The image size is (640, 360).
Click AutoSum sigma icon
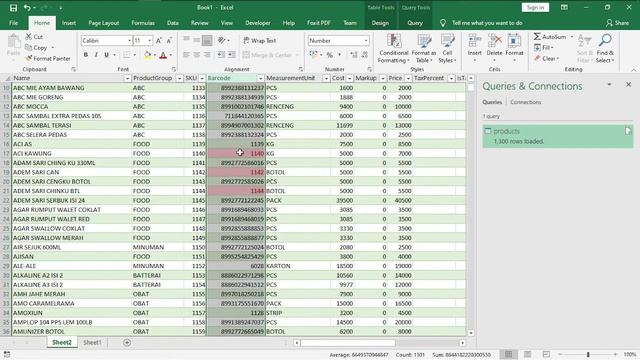[537, 37]
